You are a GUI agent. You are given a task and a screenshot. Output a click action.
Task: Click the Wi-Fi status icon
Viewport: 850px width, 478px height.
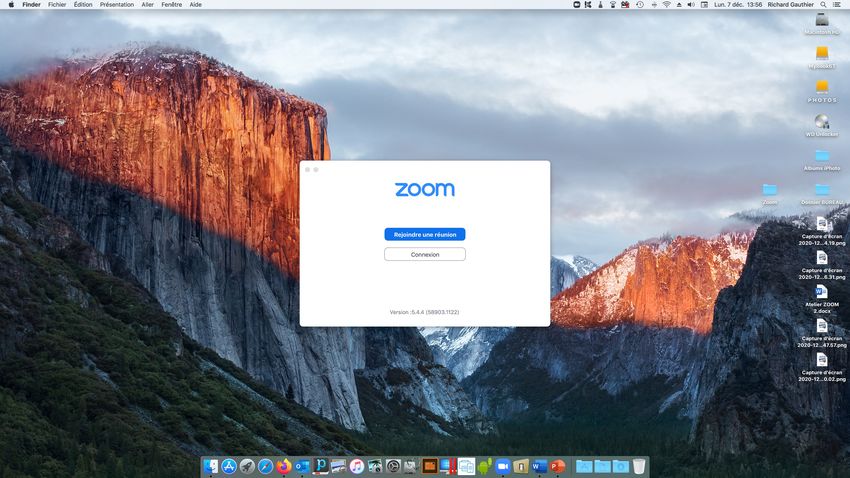pyautogui.click(x=666, y=5)
